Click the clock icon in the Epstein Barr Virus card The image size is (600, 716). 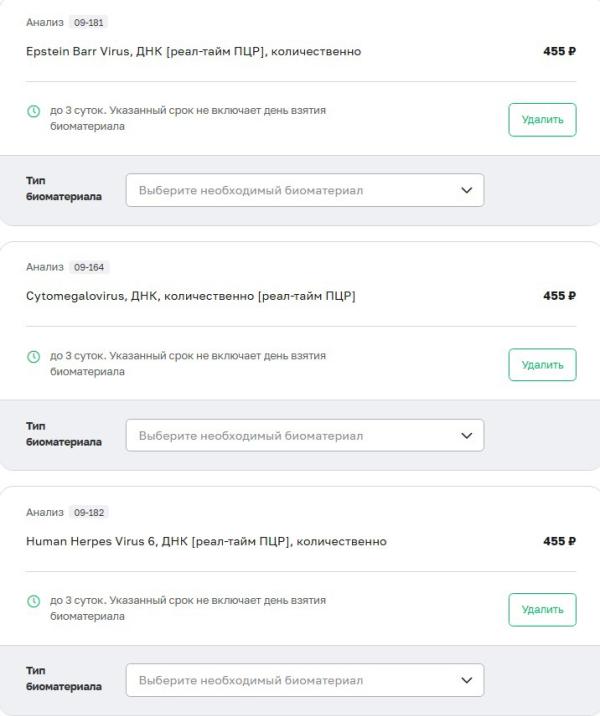(x=34, y=111)
